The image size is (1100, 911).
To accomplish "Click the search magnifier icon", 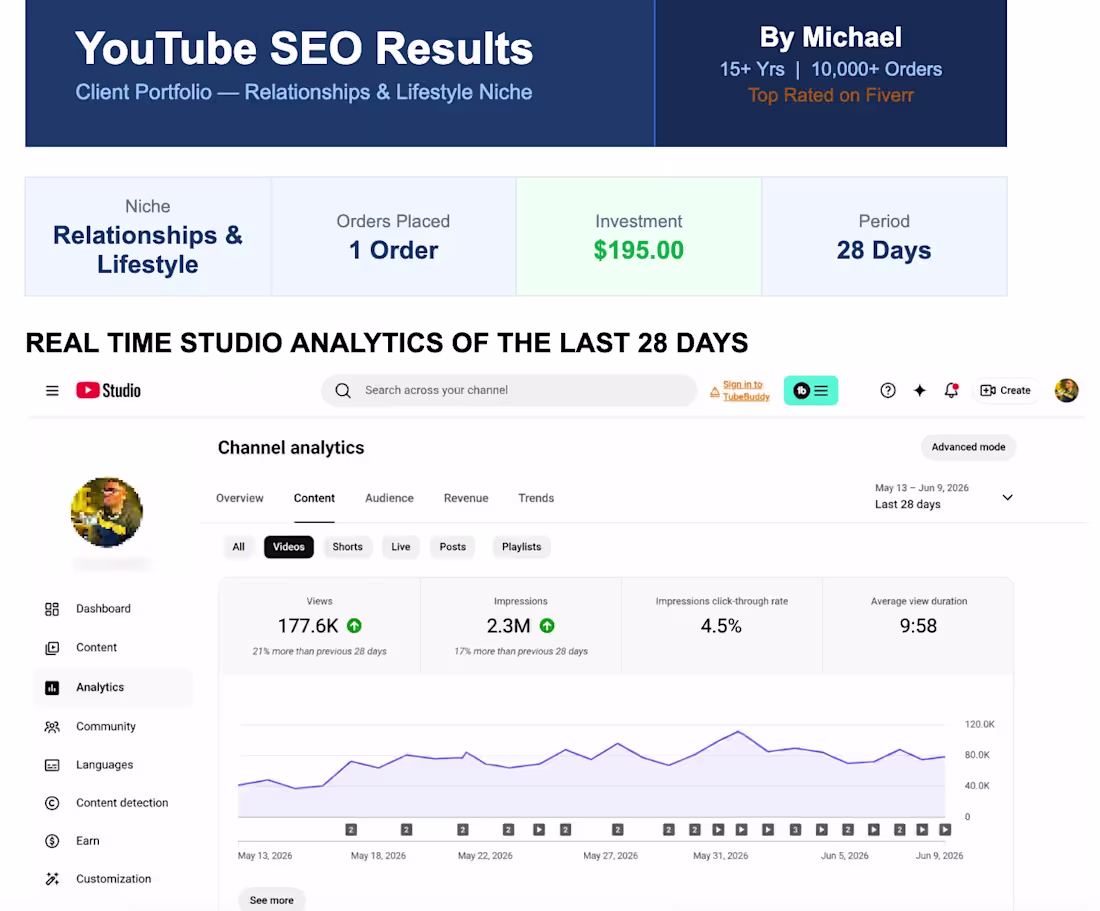I will tap(343, 391).
